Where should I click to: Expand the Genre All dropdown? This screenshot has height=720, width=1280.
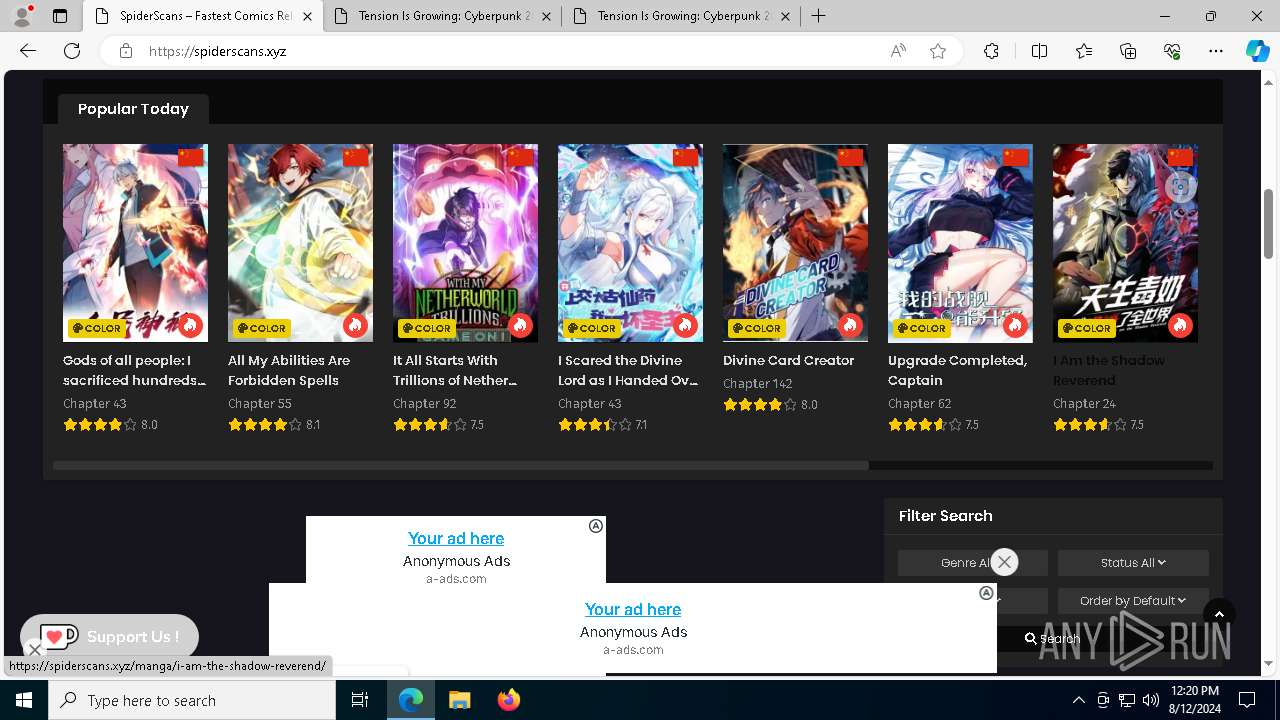[x=972, y=563]
